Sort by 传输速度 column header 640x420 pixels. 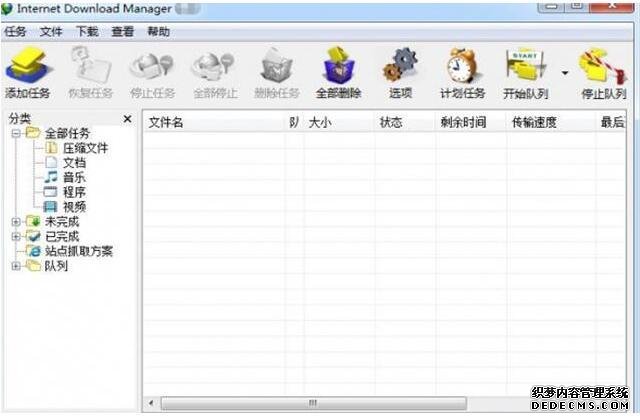pos(551,122)
